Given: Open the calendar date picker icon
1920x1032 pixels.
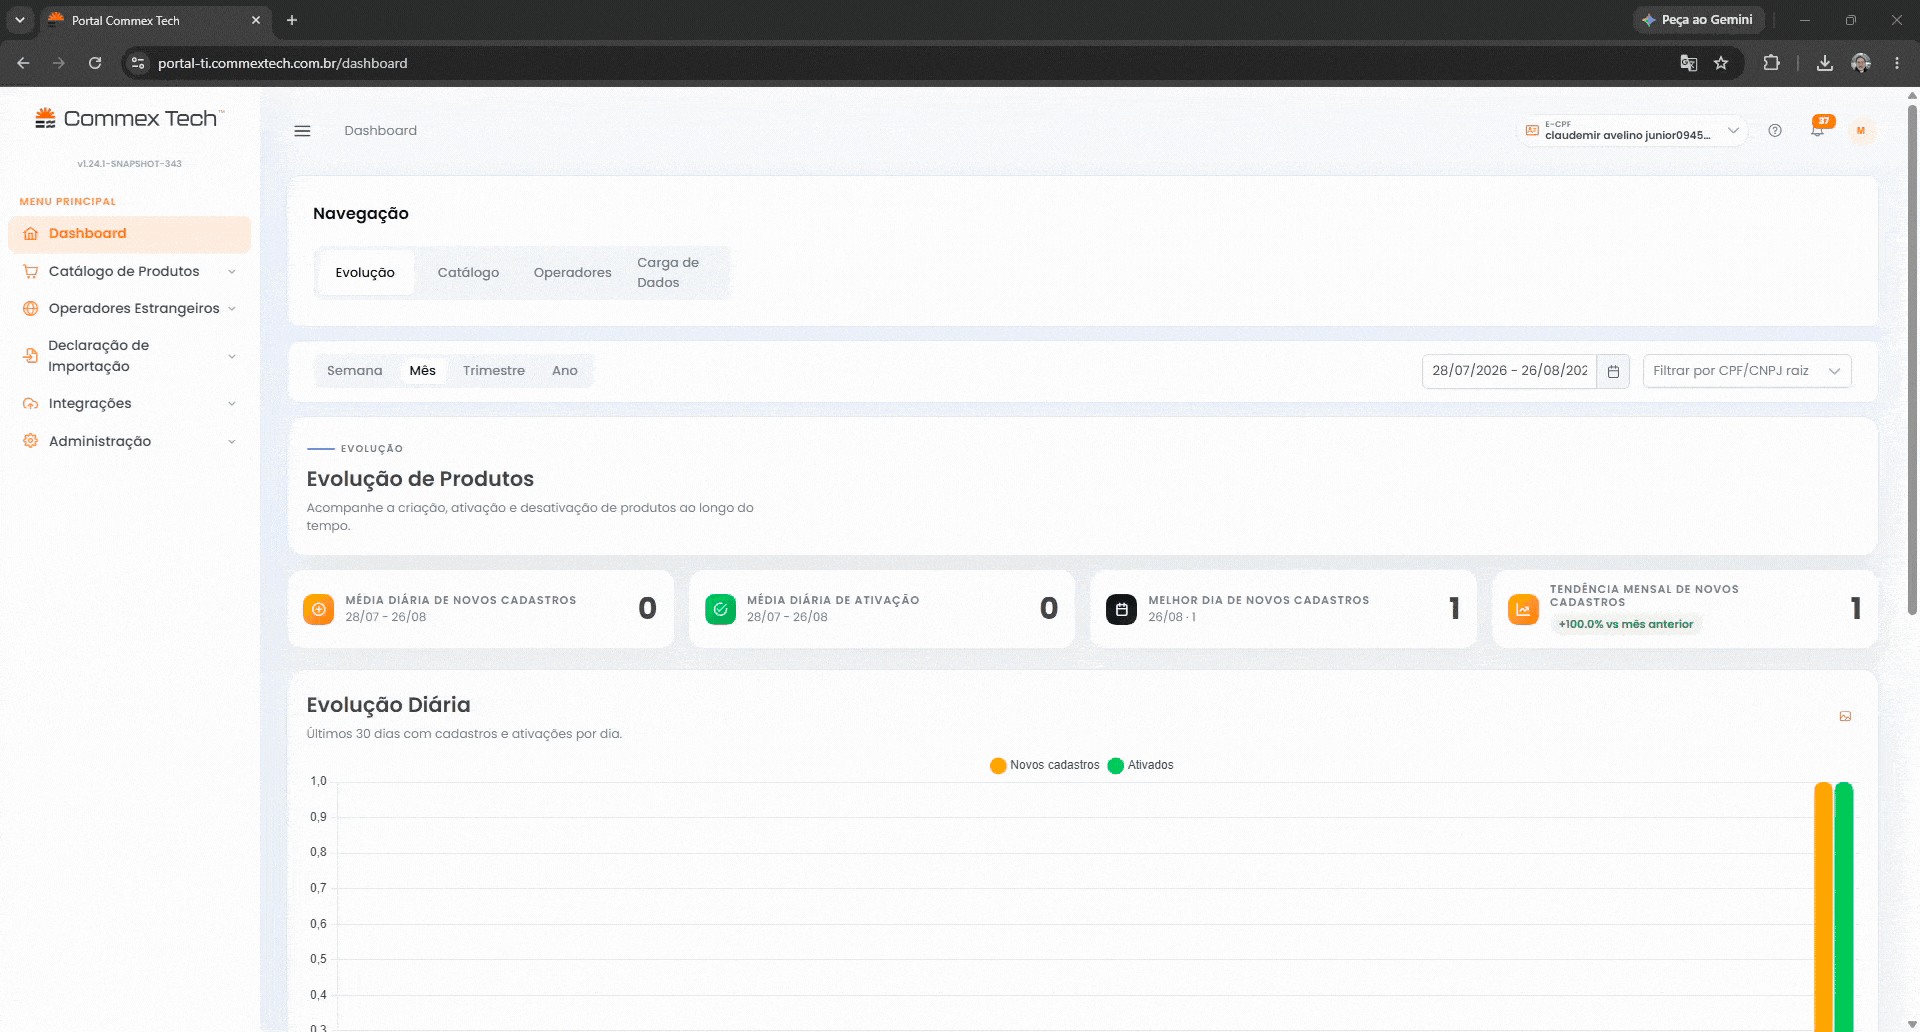Looking at the screenshot, I should pyautogui.click(x=1613, y=371).
